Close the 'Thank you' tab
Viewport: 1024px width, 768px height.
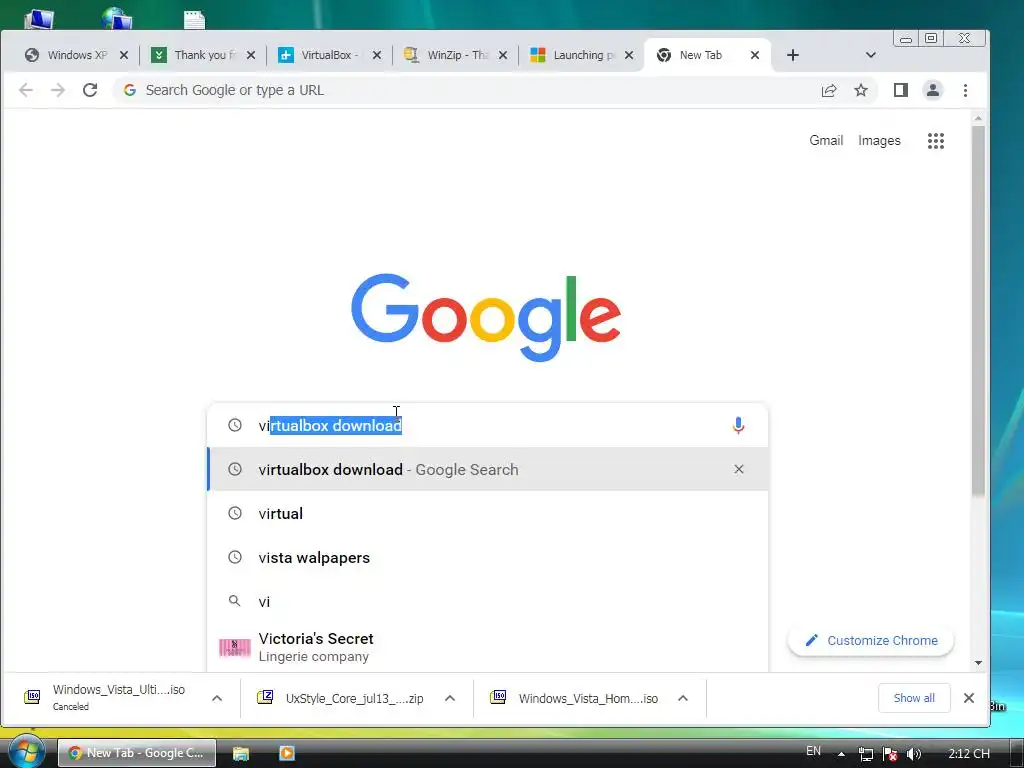pos(250,55)
